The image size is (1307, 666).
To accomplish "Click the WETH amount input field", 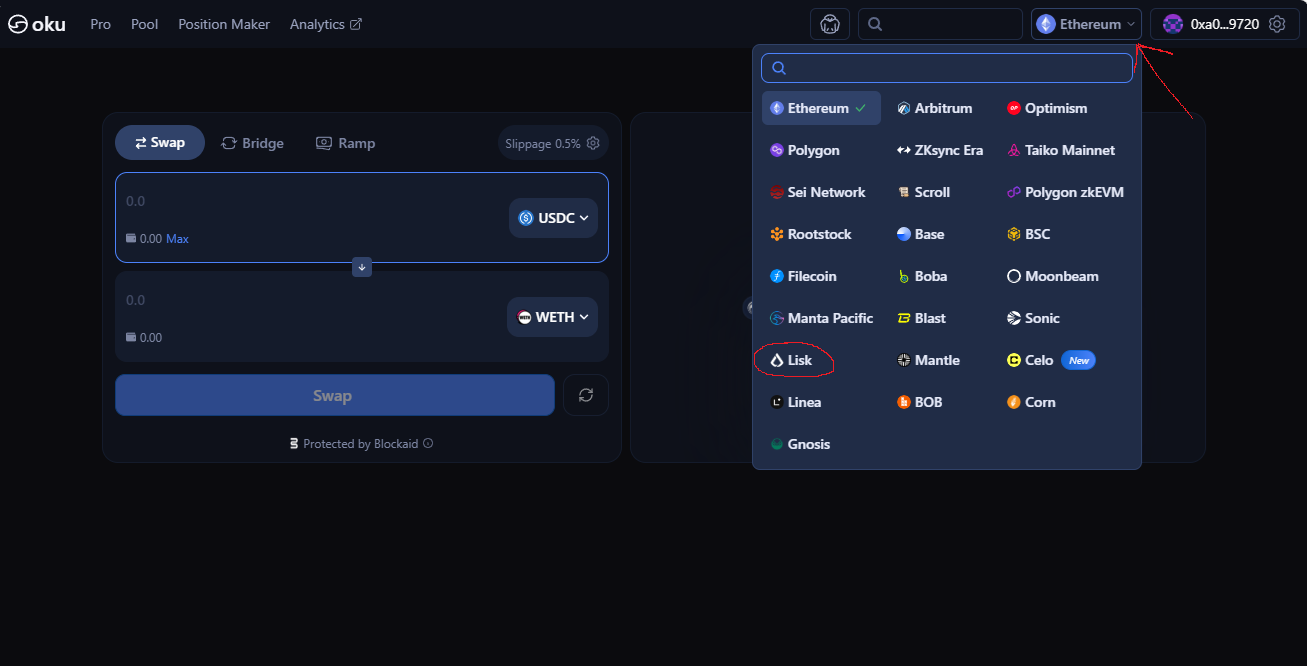I will click(x=310, y=300).
